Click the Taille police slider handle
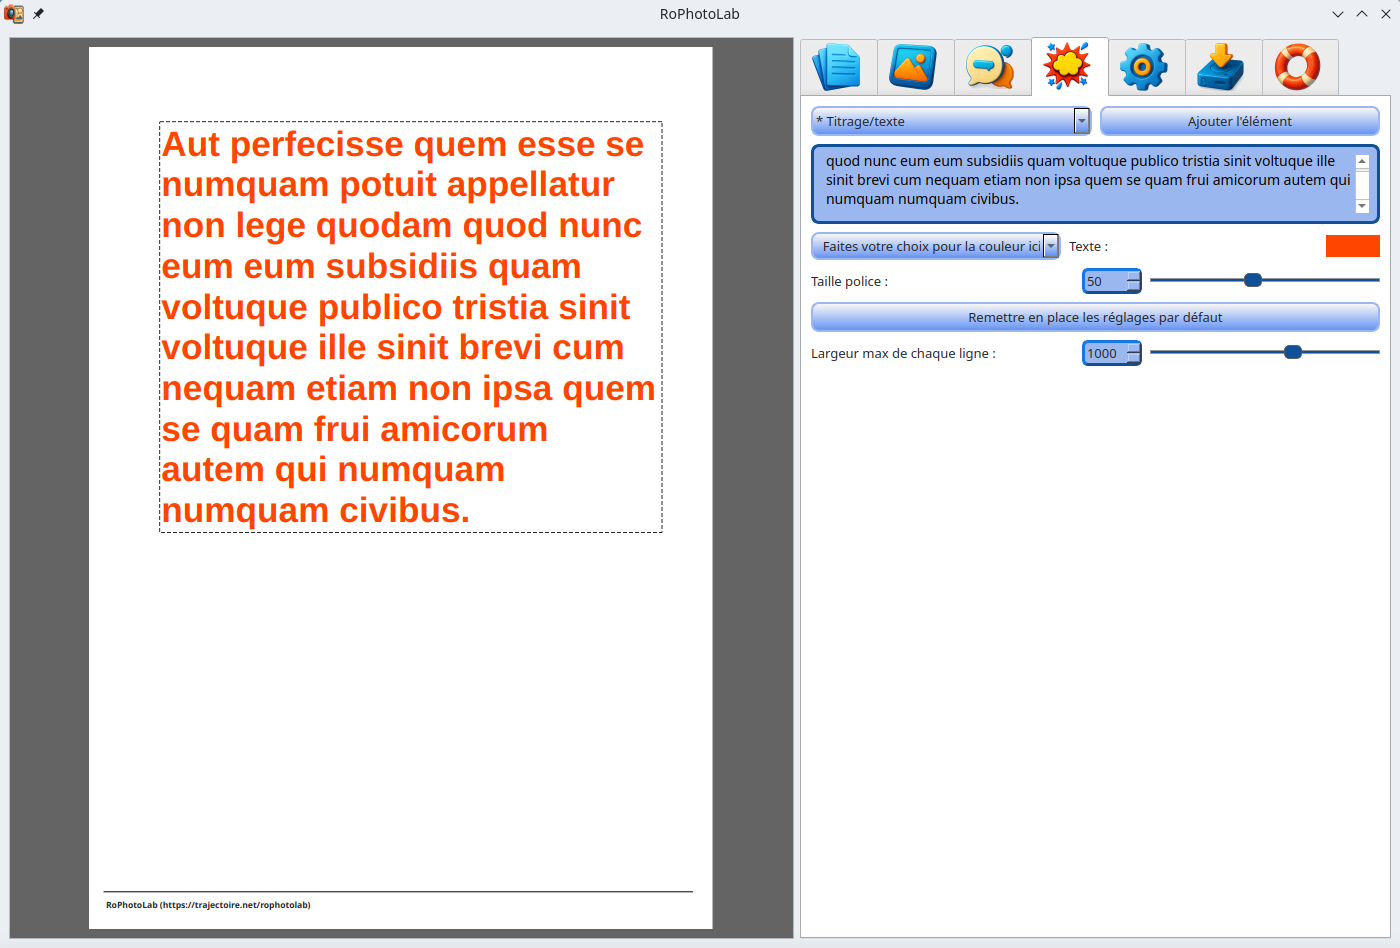 [1253, 281]
